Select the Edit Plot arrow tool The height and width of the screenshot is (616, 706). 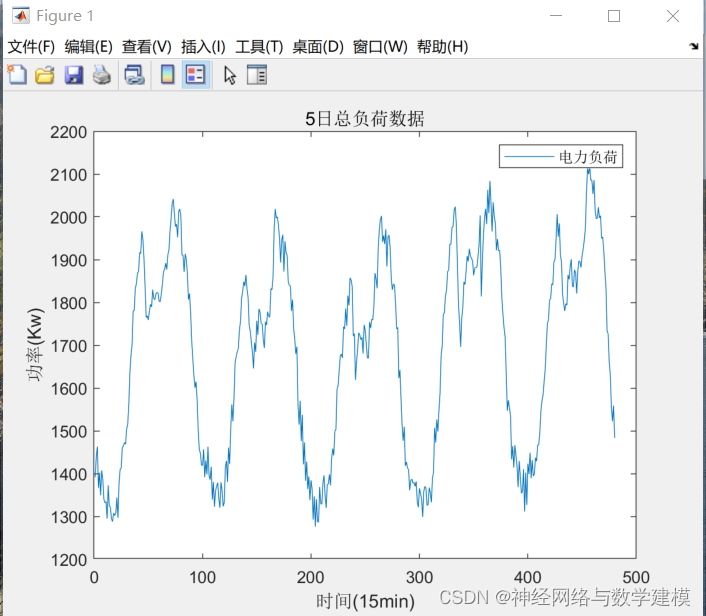click(x=230, y=75)
